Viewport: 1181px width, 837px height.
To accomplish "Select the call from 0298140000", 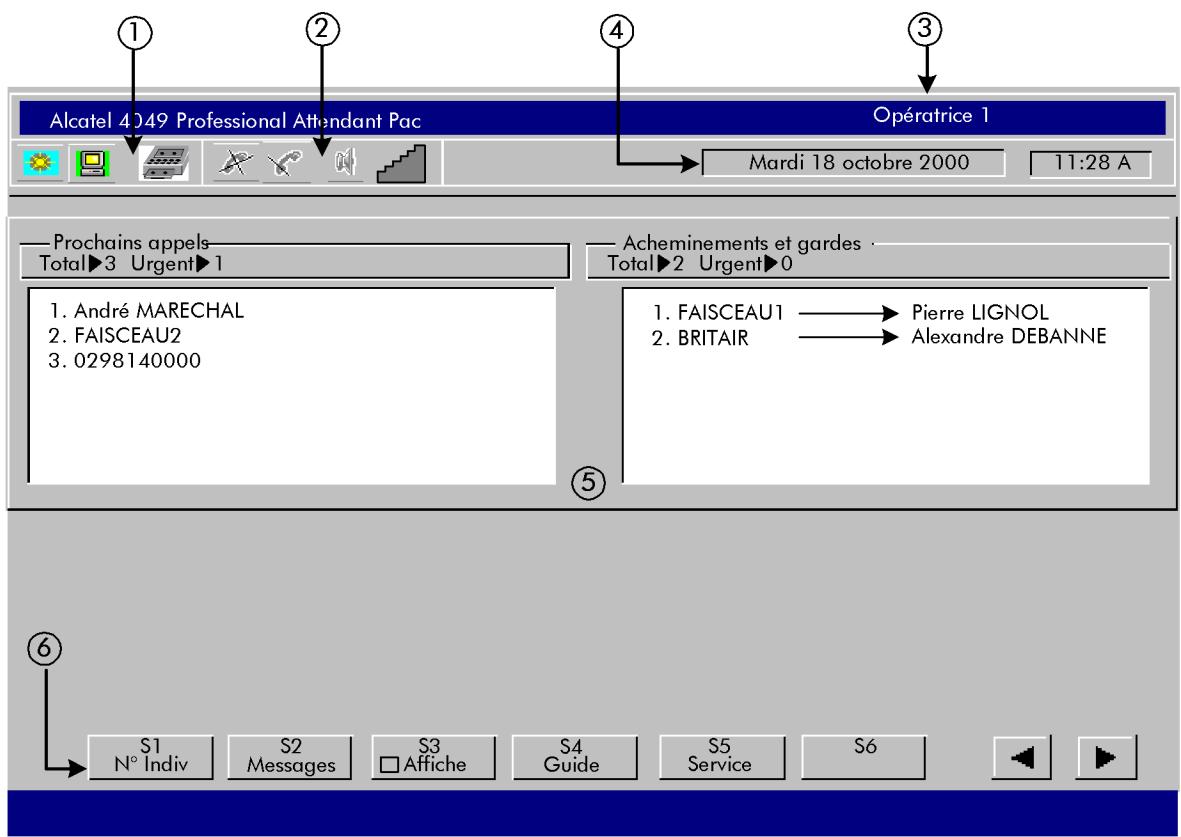I will (124, 360).
